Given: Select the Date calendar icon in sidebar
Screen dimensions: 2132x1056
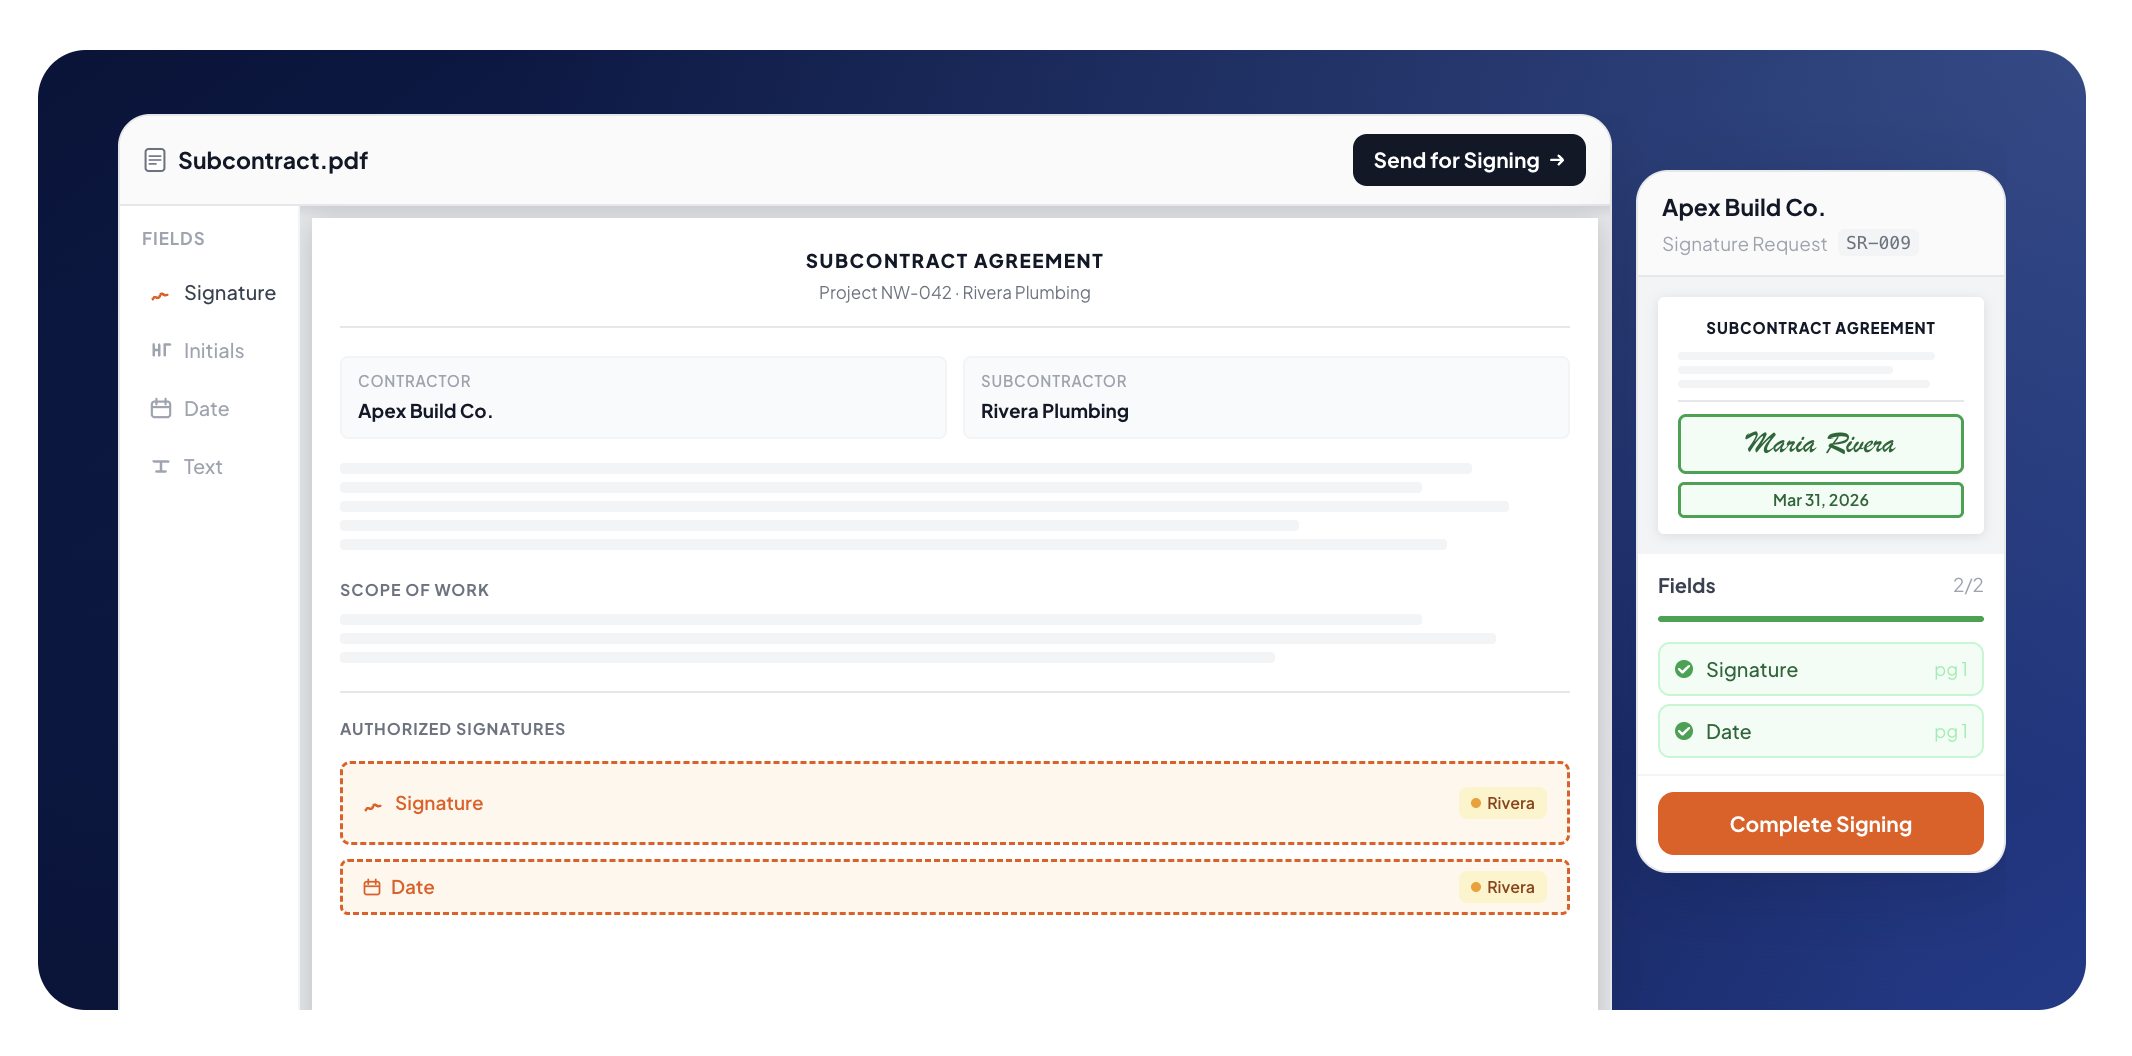Looking at the screenshot, I should click(161, 408).
